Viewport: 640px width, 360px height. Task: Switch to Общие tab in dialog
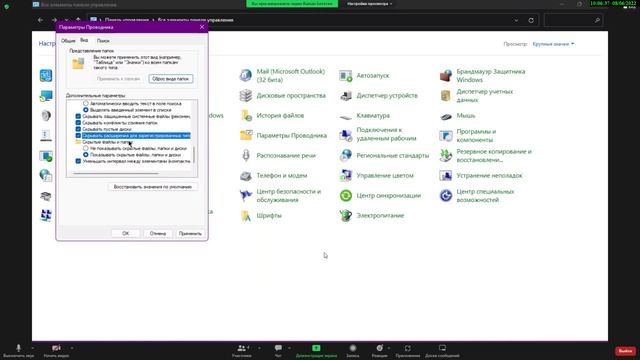[68, 41]
